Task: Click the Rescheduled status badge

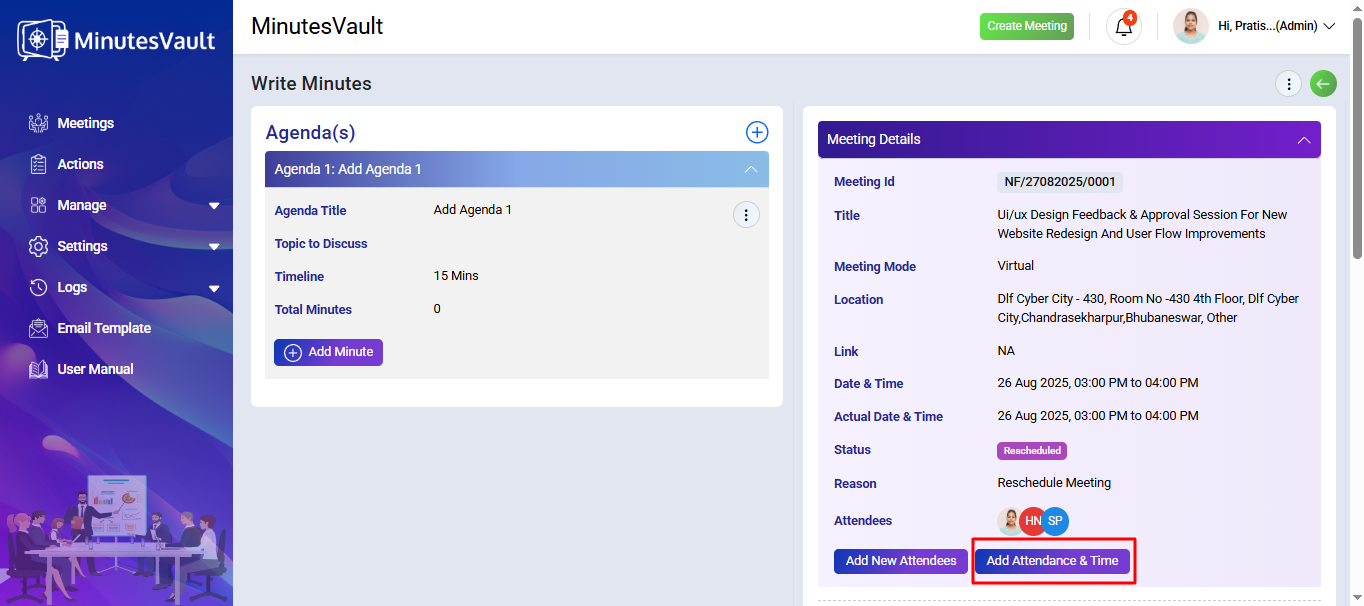Action: click(1032, 451)
